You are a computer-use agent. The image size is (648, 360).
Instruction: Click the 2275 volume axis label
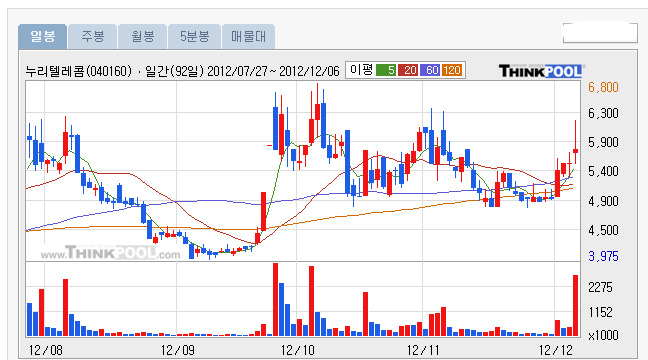pos(600,287)
